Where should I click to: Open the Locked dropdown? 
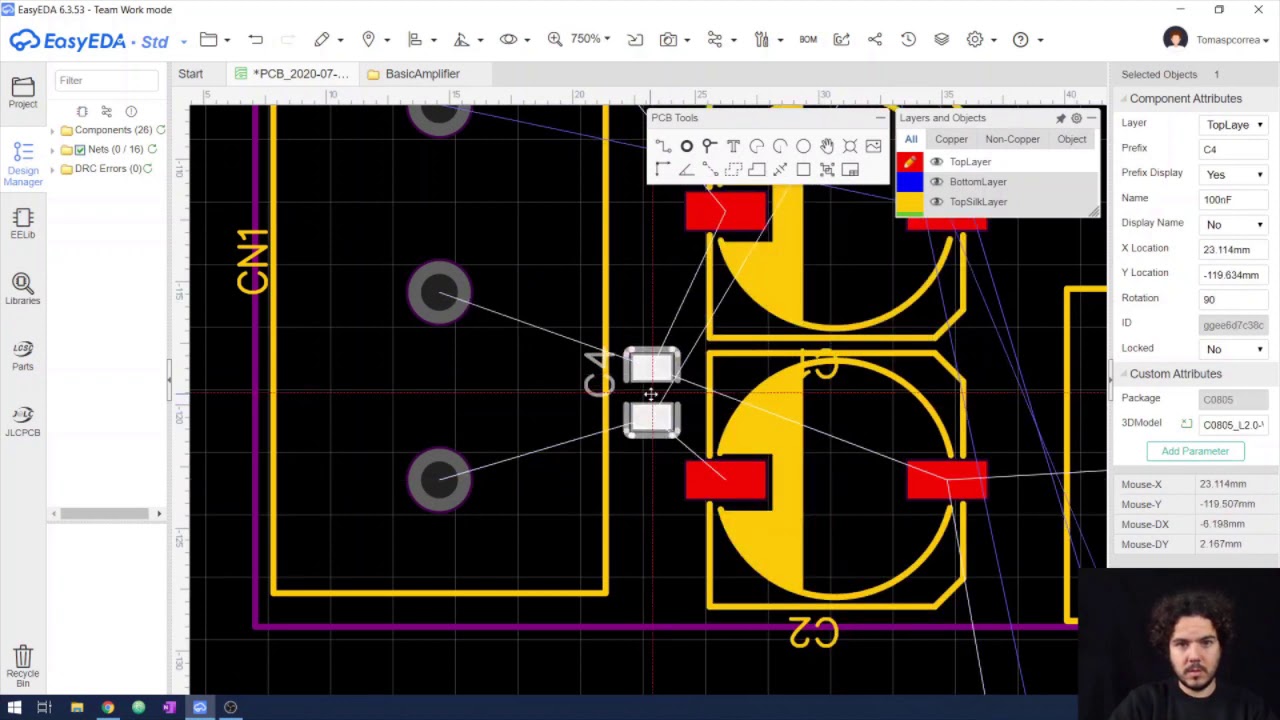pos(1233,350)
